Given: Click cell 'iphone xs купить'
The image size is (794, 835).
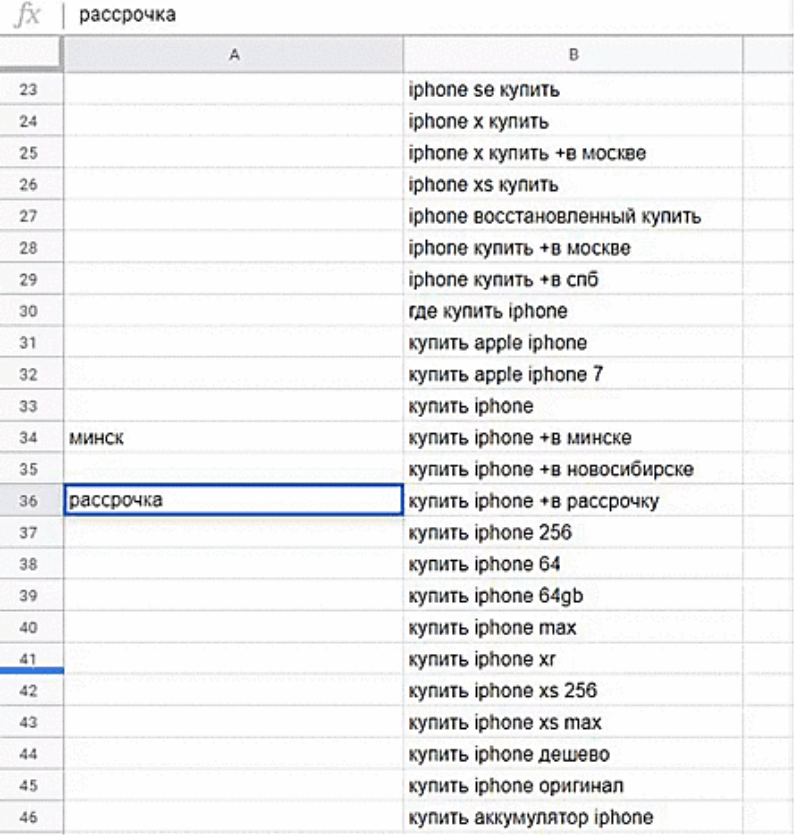Looking at the screenshot, I should [x=573, y=184].
